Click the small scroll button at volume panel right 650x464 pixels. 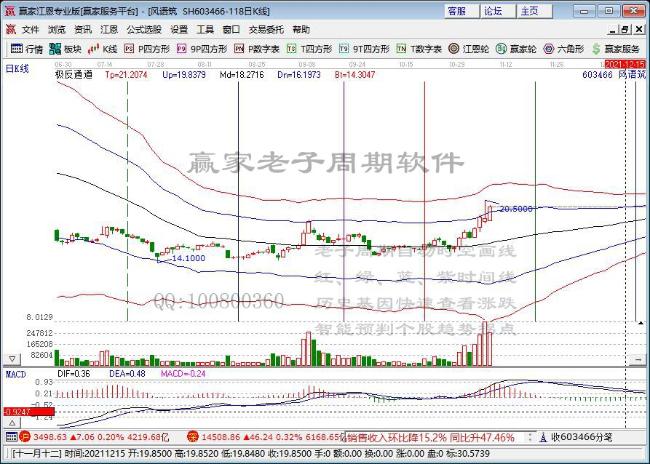coord(637,360)
